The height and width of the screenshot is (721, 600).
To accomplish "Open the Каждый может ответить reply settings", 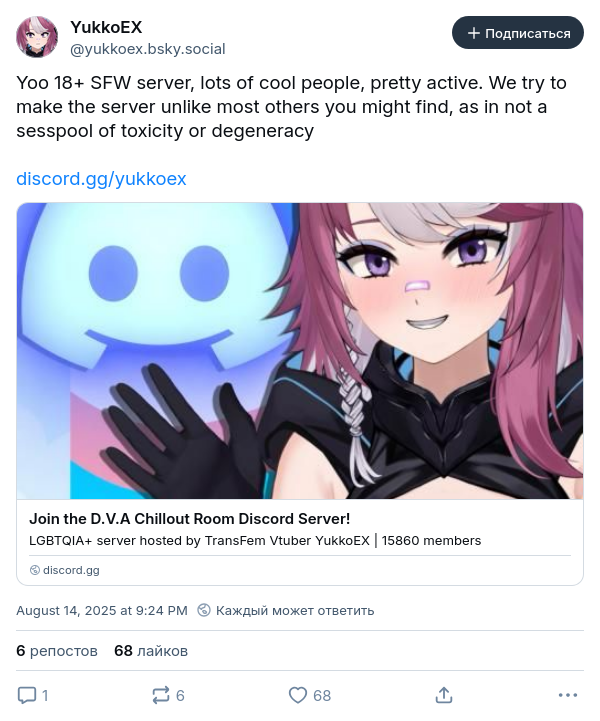I will 295,611.
